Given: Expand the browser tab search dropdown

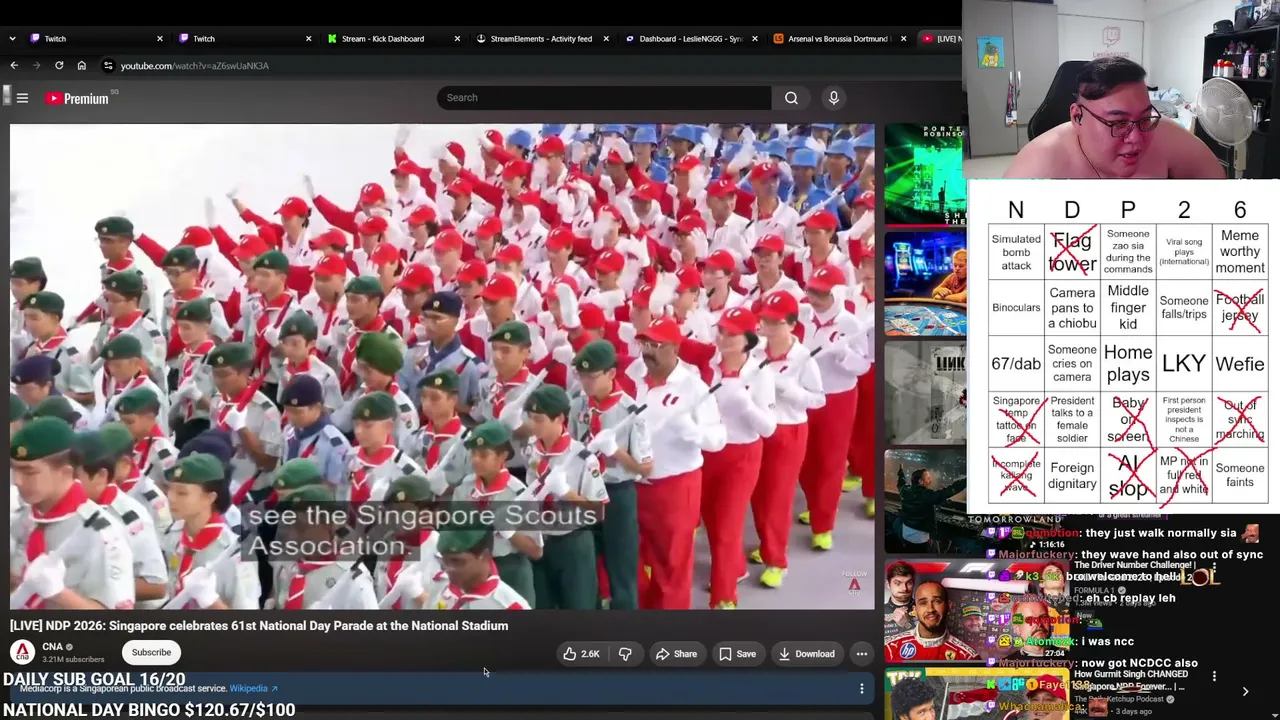Looking at the screenshot, I should [11, 39].
